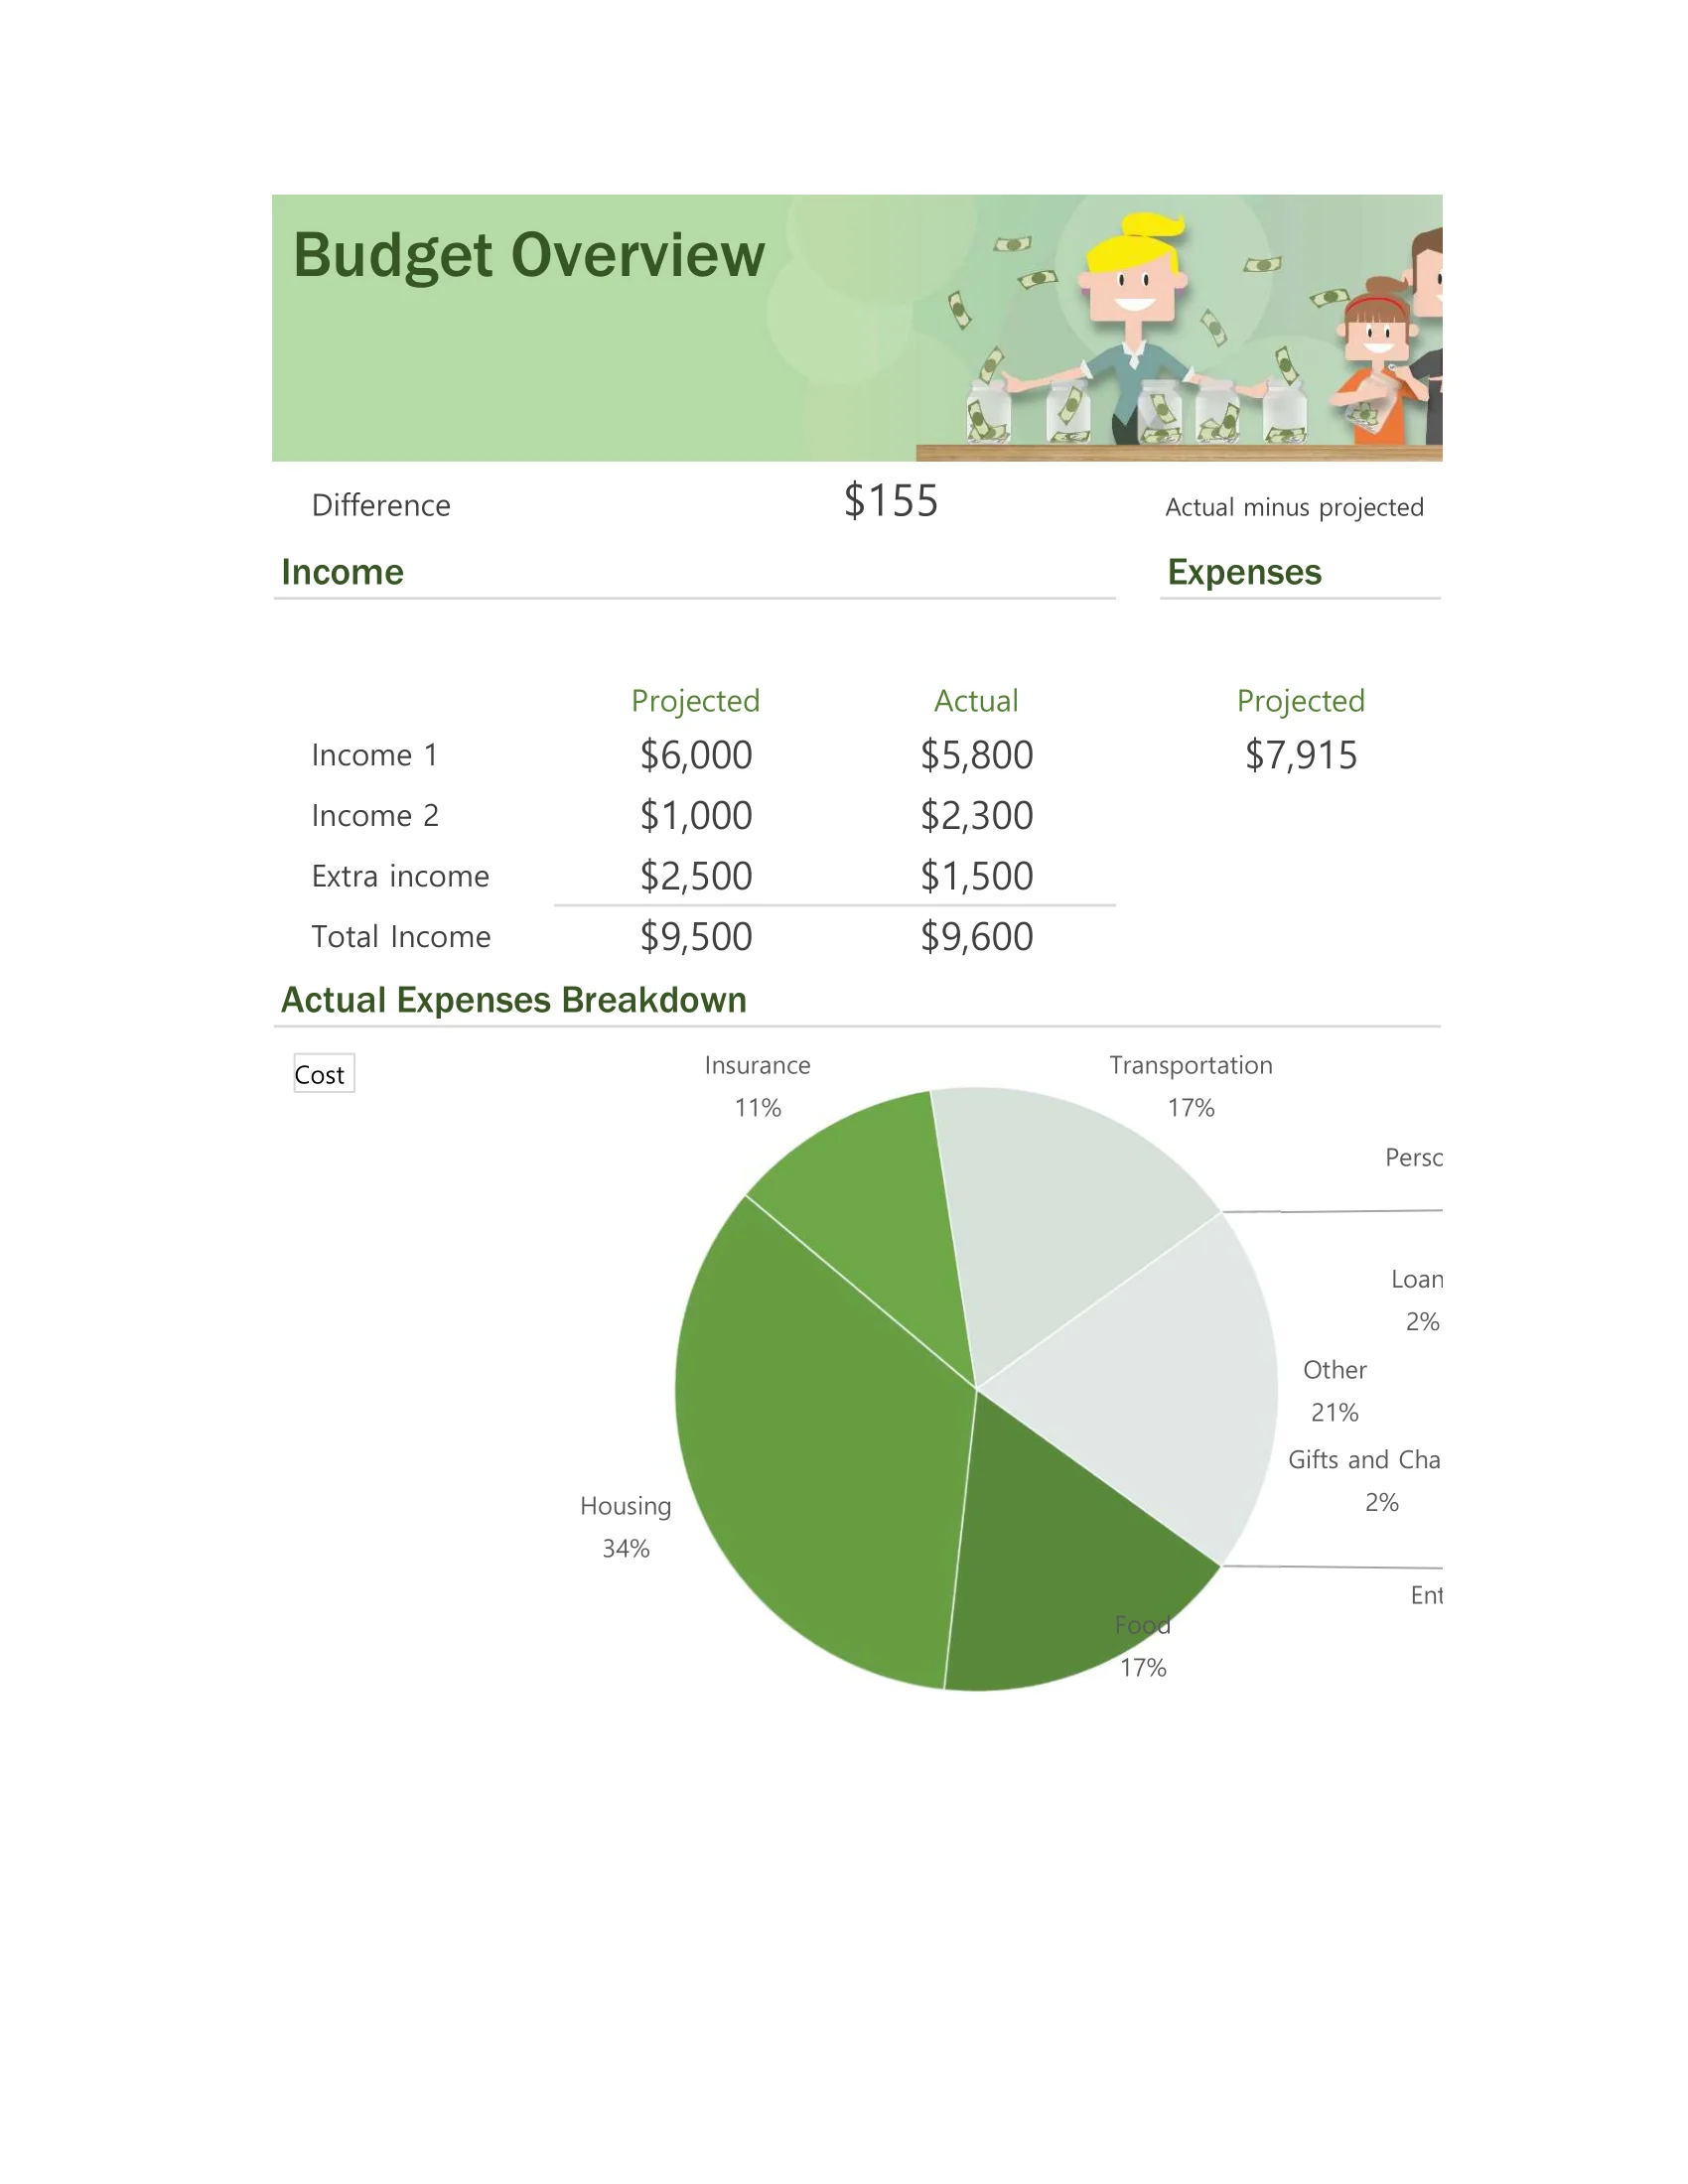Select the $2,300 actual Income 2 cell

977,816
